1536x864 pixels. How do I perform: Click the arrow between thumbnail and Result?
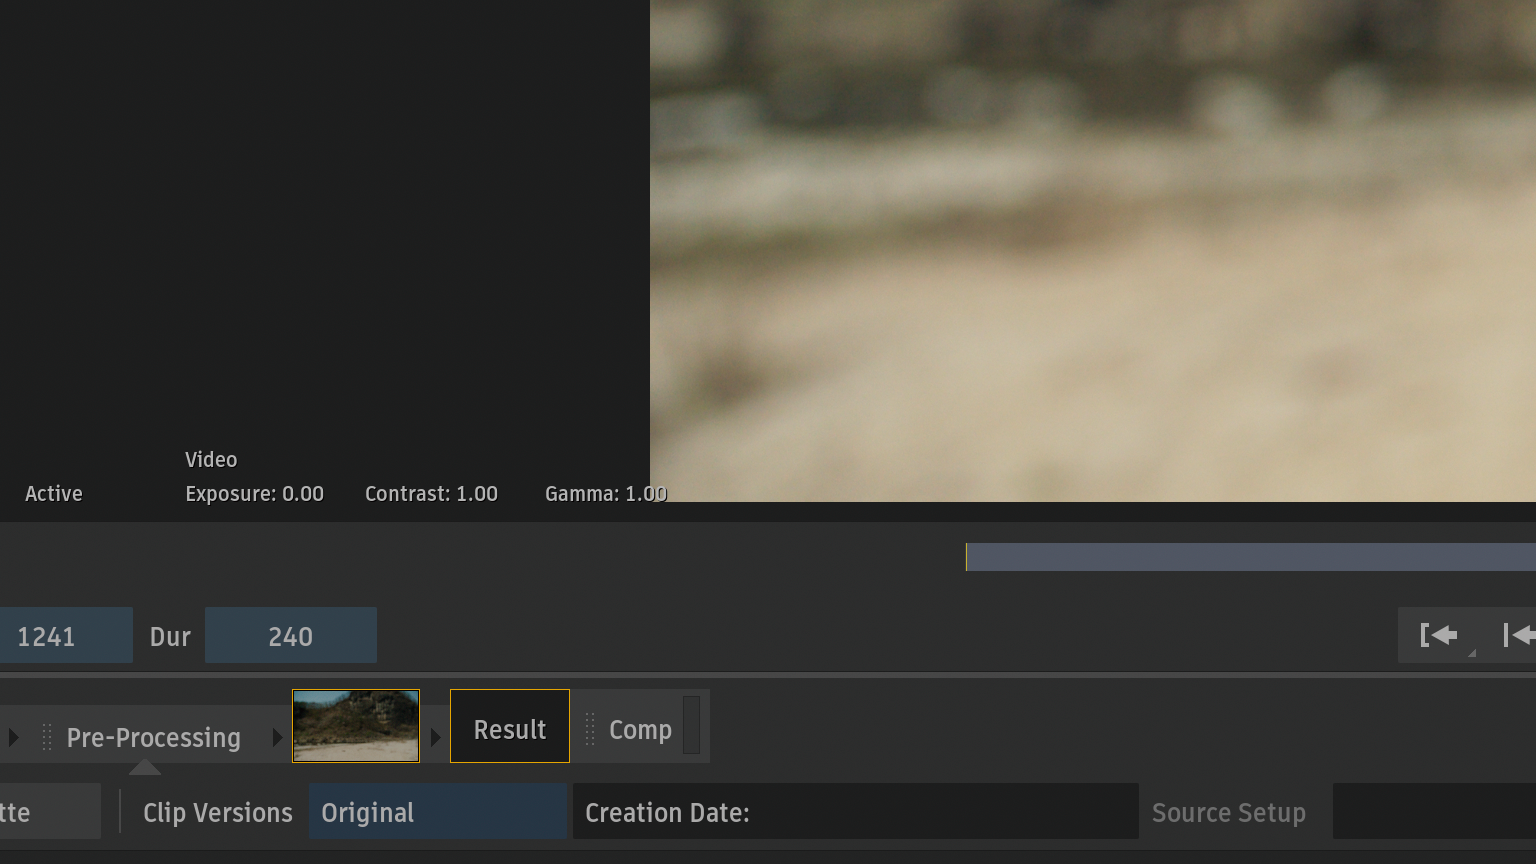point(435,738)
